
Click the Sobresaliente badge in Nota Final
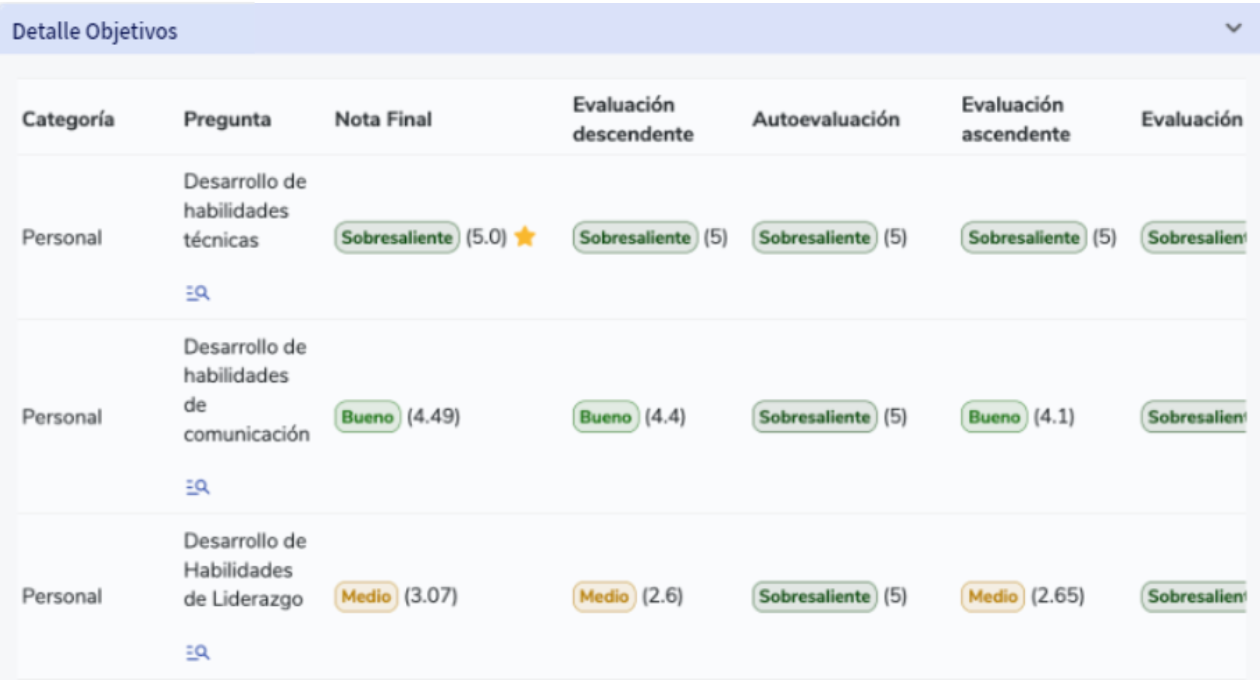click(397, 238)
